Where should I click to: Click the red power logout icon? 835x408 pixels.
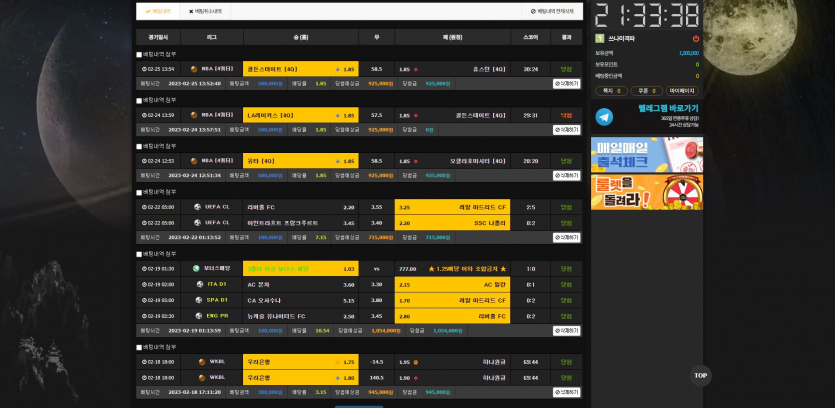pyautogui.click(x=696, y=38)
